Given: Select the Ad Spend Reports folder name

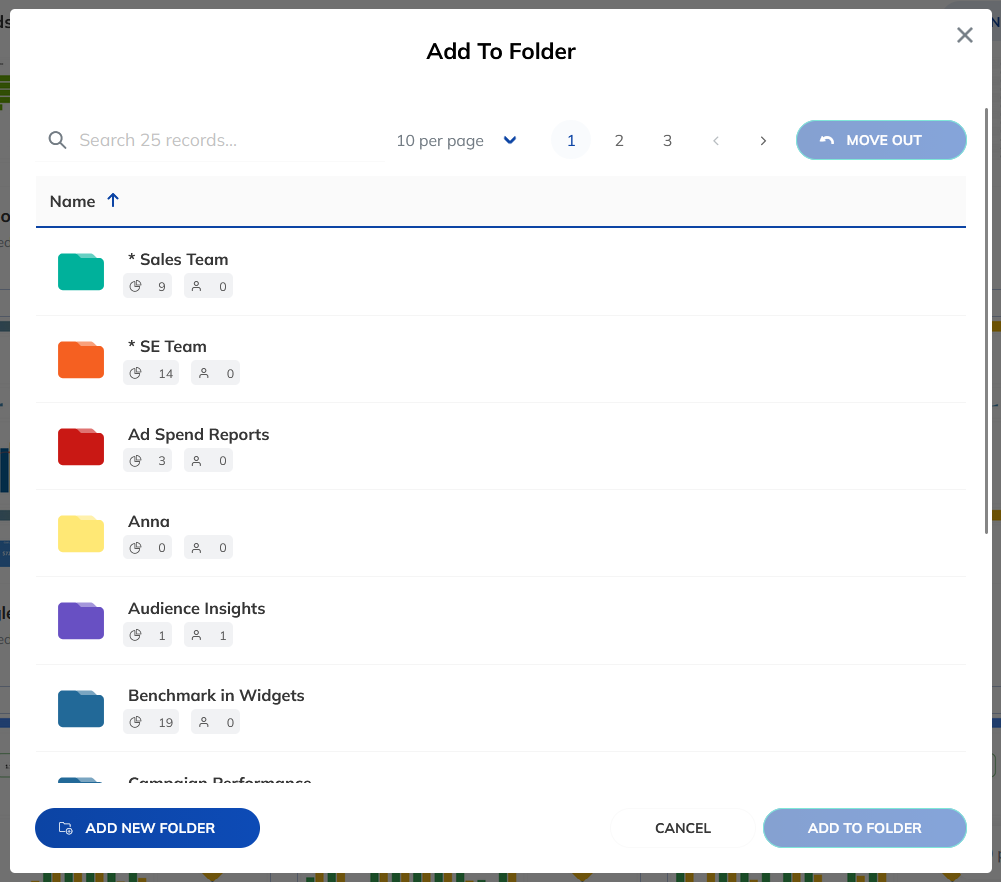Looking at the screenshot, I should click(x=199, y=434).
